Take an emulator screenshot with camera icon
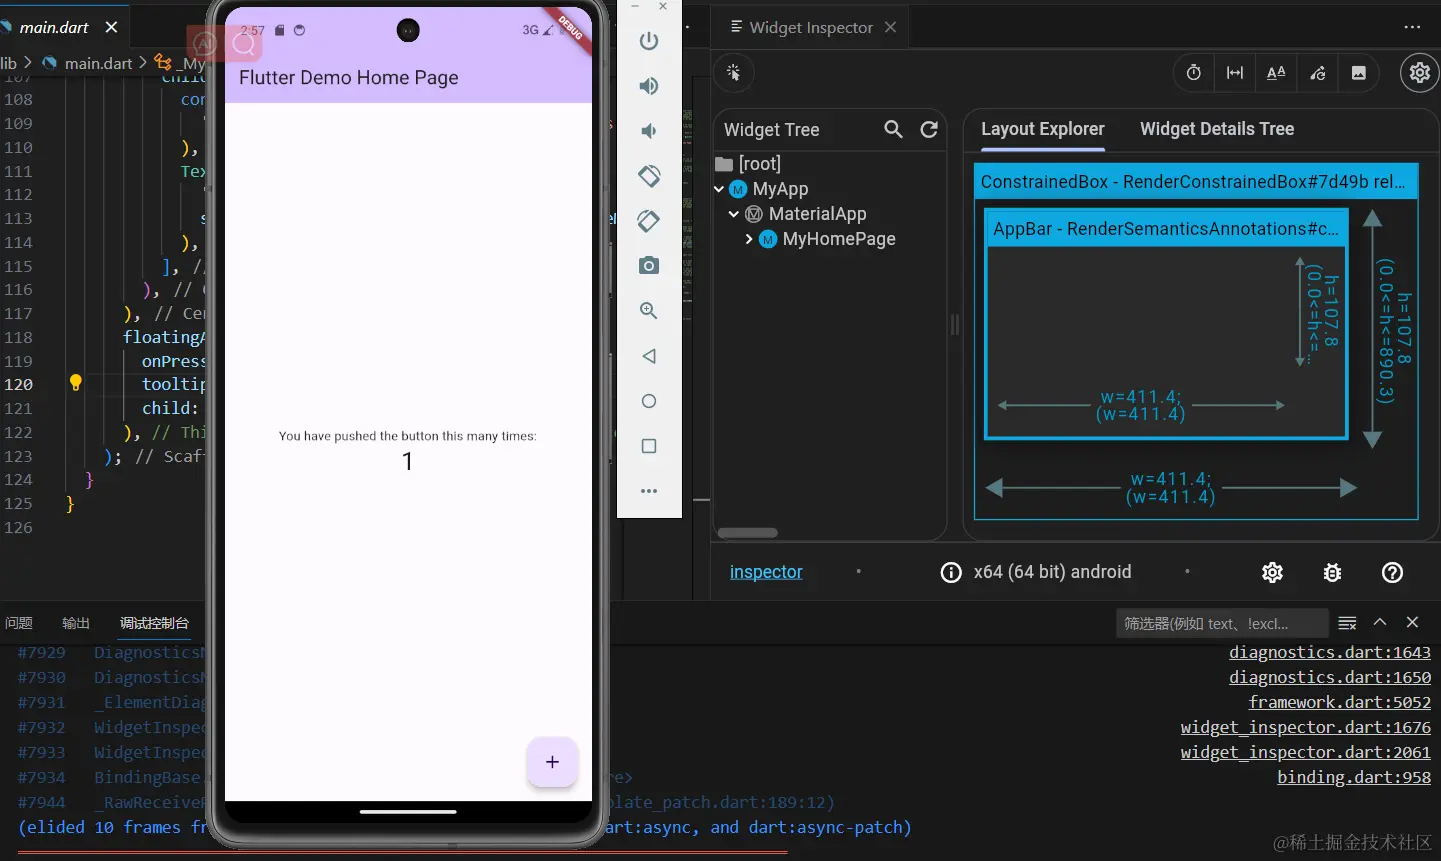Screen dimensions: 1441x861 point(649,265)
